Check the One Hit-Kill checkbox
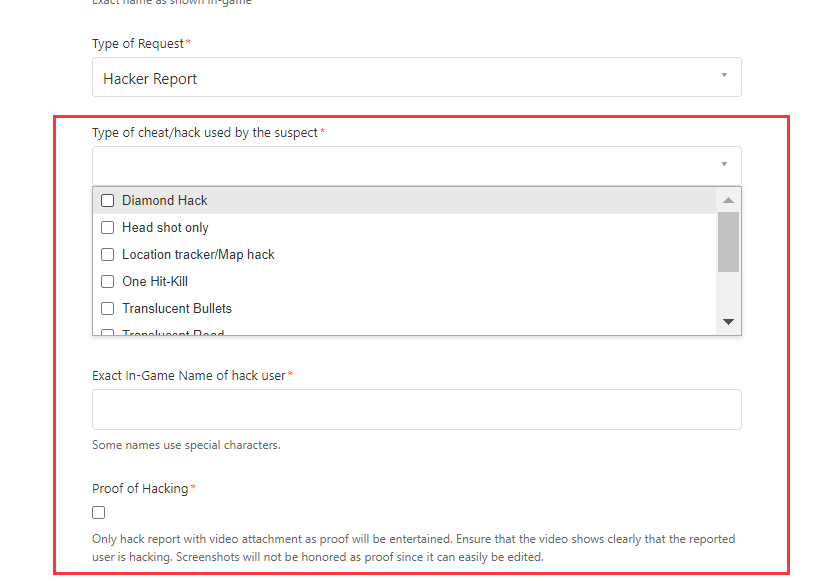828x581 pixels. click(107, 281)
